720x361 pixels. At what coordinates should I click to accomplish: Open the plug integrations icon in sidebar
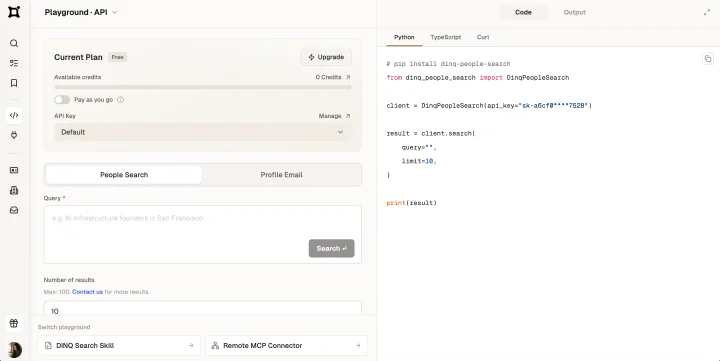[14, 135]
